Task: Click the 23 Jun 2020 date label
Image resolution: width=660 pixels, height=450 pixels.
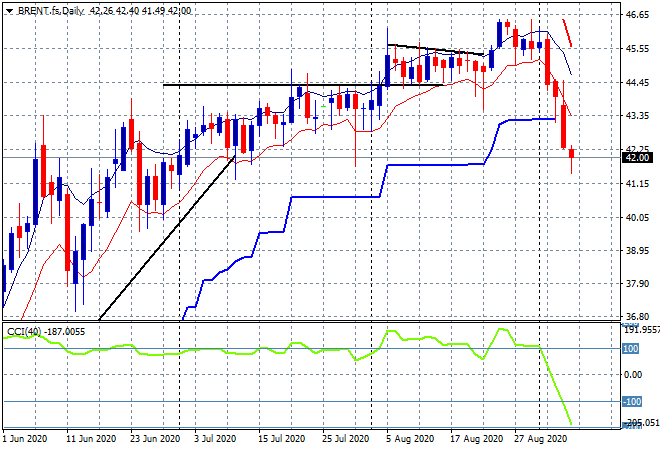Action: click(x=155, y=439)
